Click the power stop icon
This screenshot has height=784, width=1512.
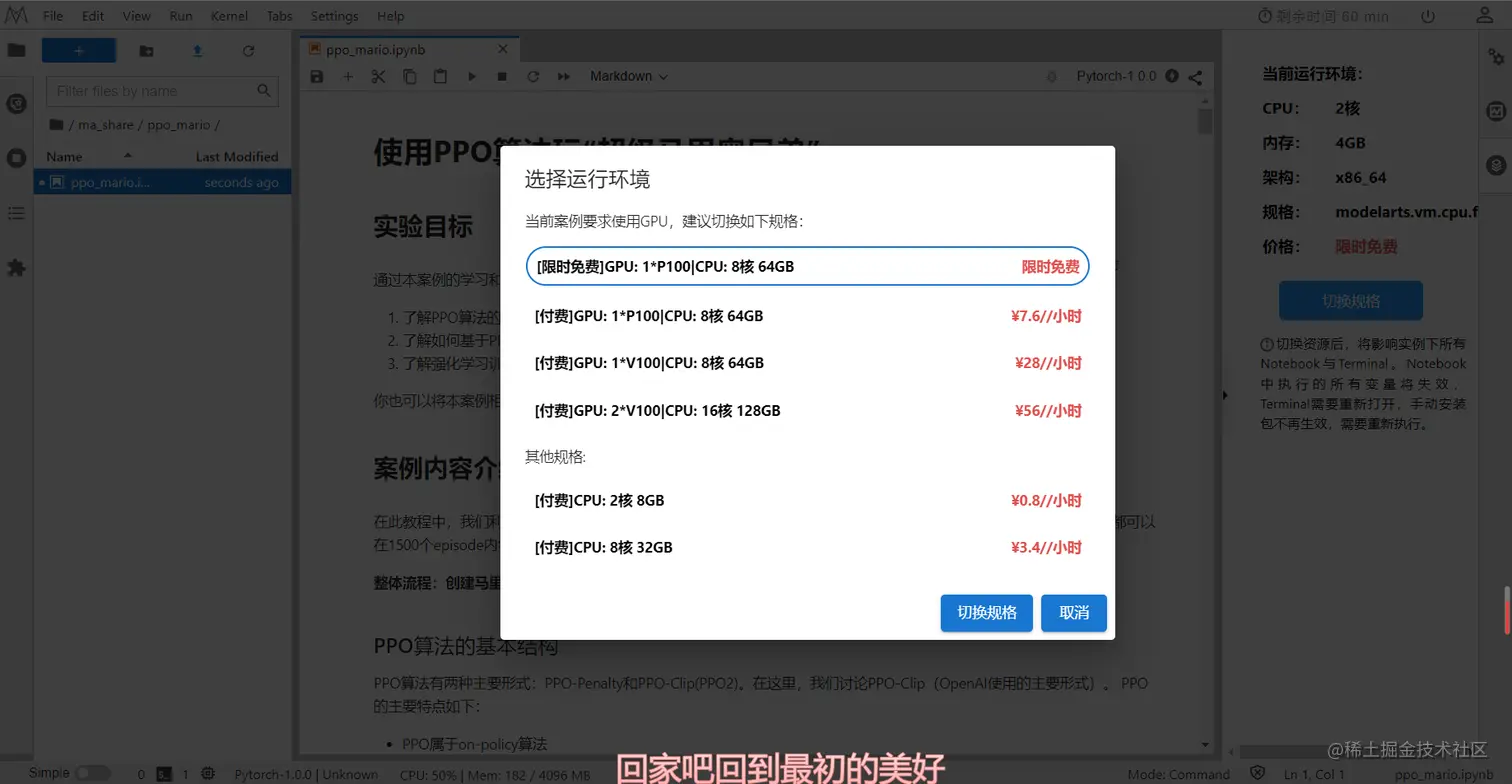tap(1428, 16)
